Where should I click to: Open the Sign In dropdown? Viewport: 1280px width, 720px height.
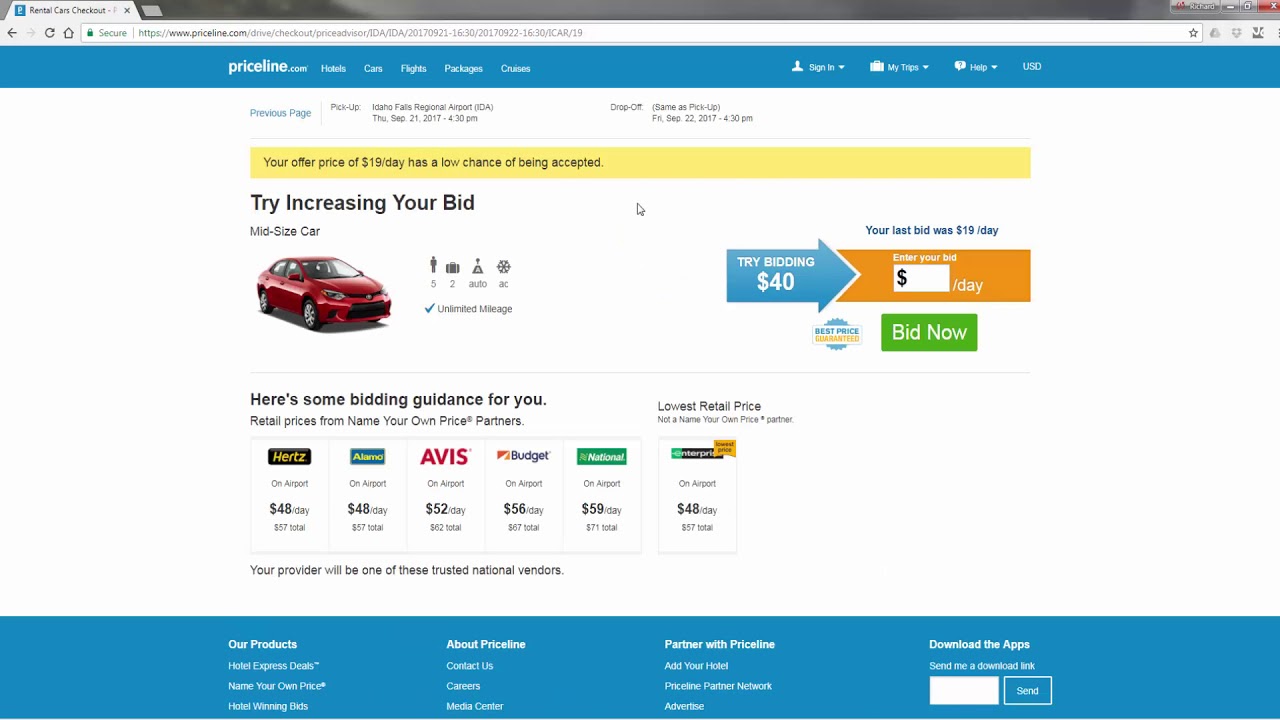coord(820,67)
